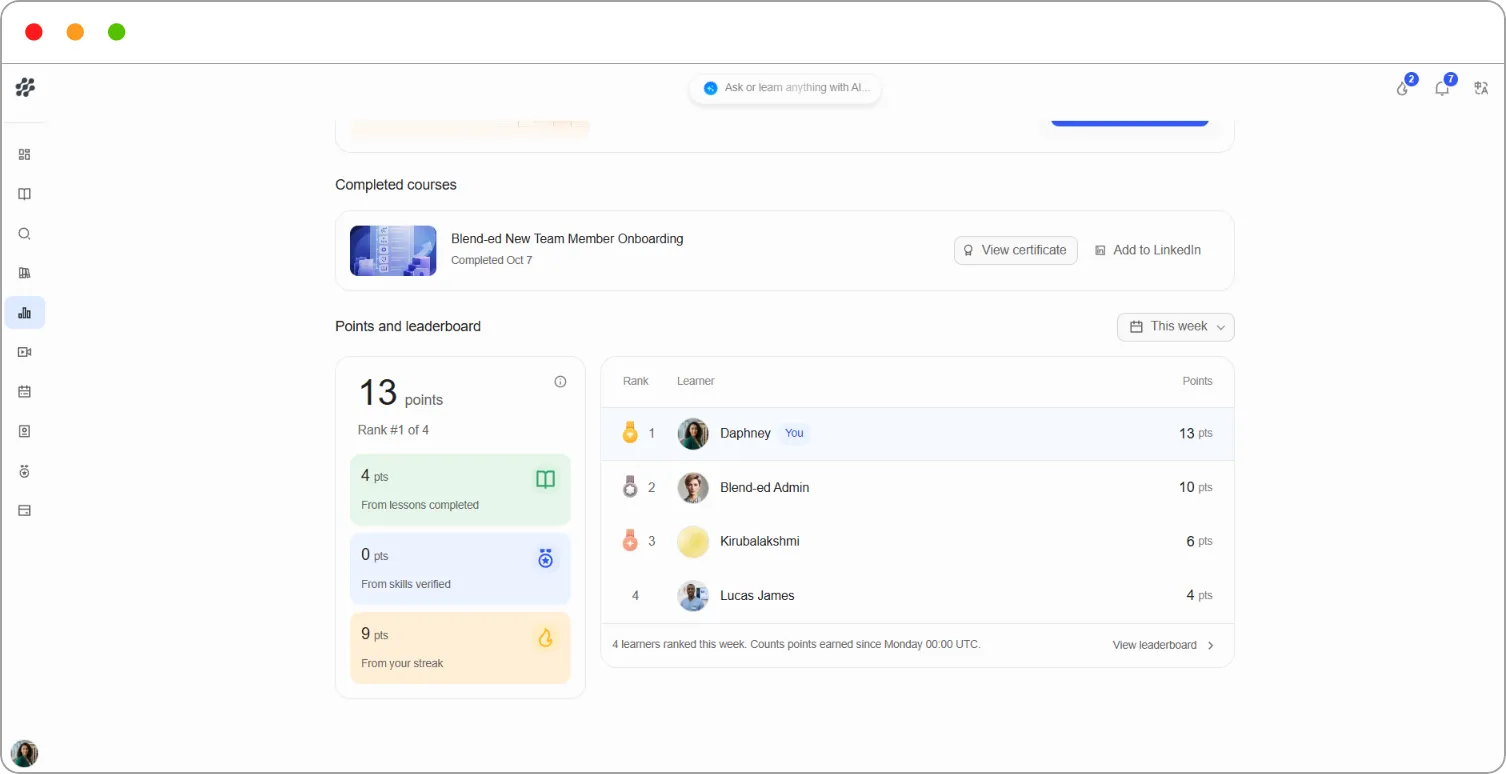
Task: Click the '13 pts' value in Daphney's row
Action: (x=1196, y=433)
